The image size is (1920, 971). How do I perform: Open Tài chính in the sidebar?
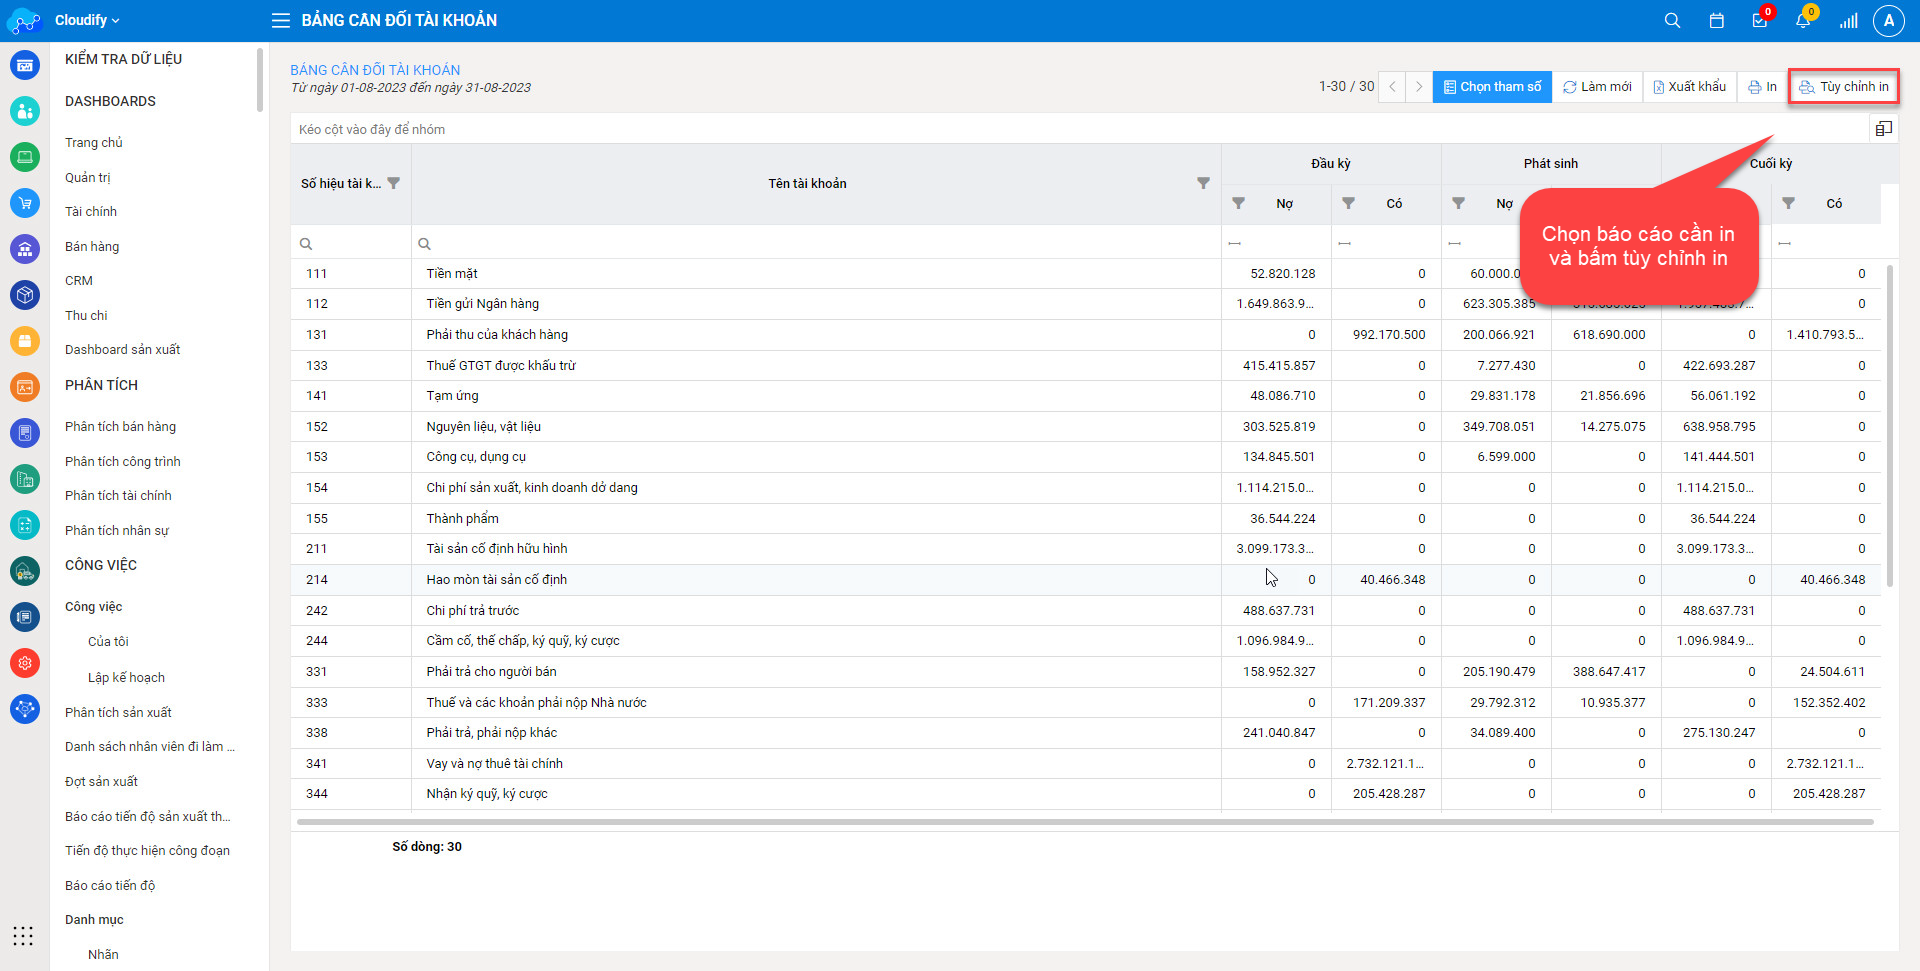click(x=91, y=212)
